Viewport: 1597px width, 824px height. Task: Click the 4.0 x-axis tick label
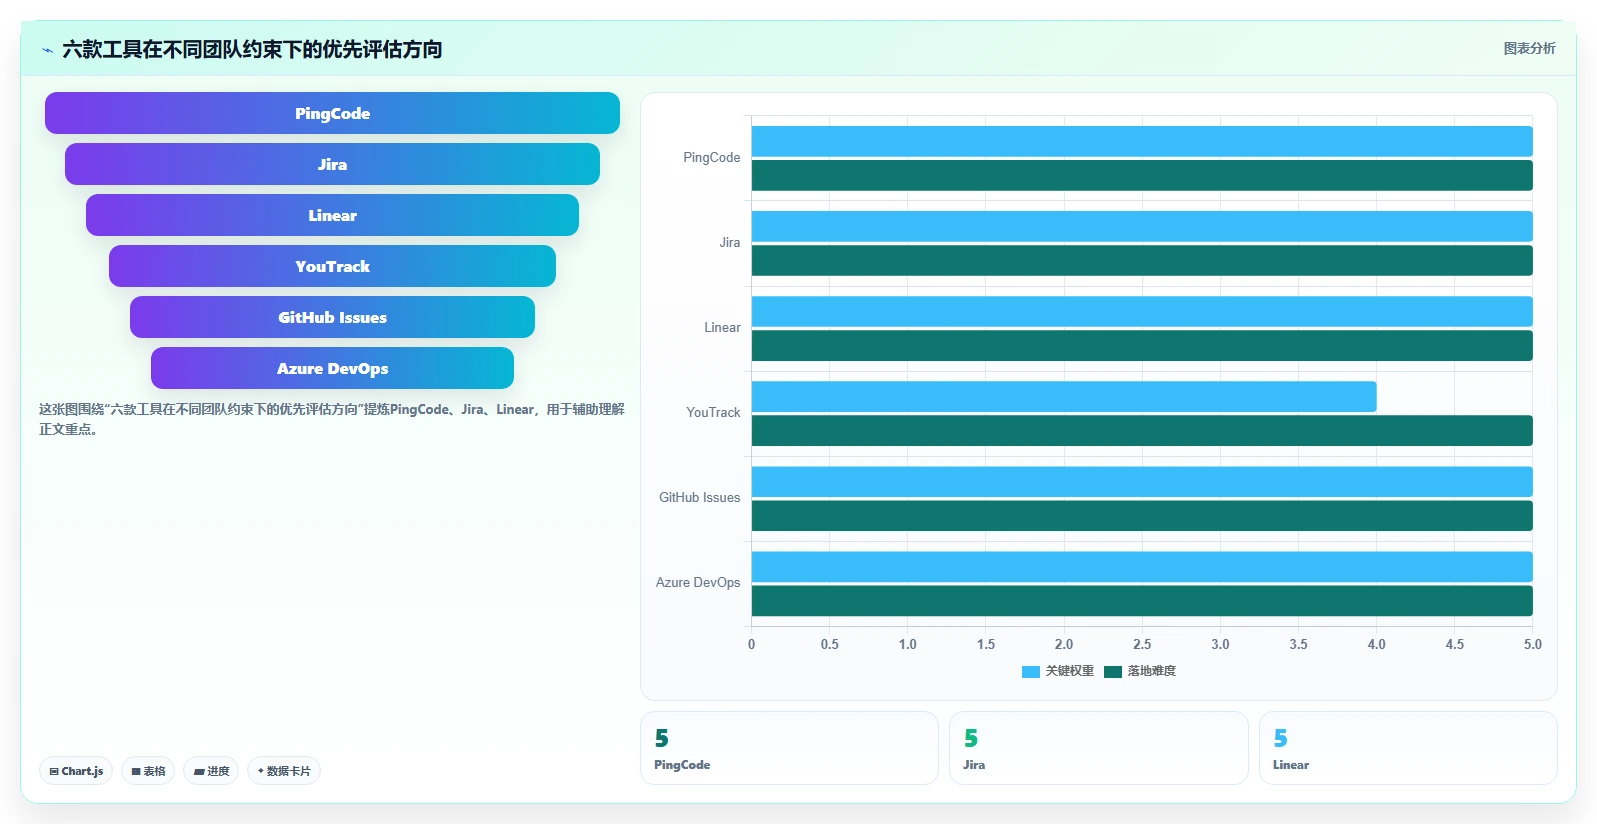pos(1376,645)
